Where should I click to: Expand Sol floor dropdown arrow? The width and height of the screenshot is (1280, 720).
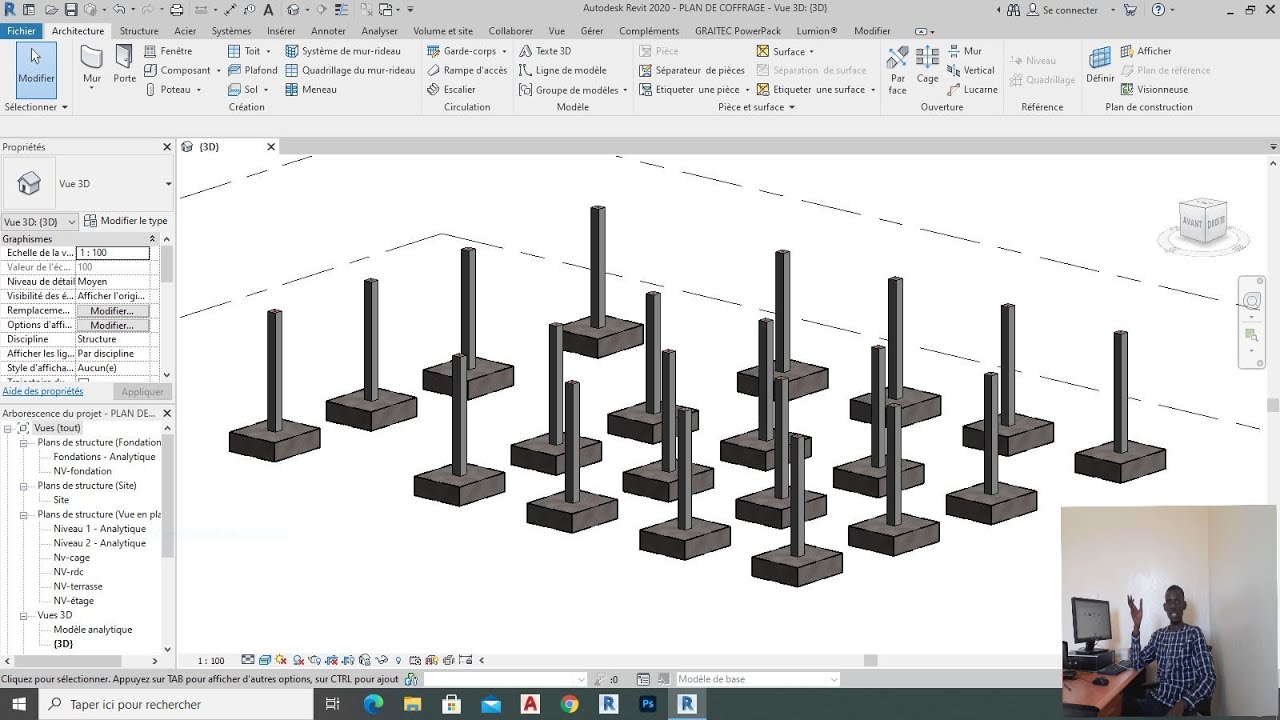267,89
